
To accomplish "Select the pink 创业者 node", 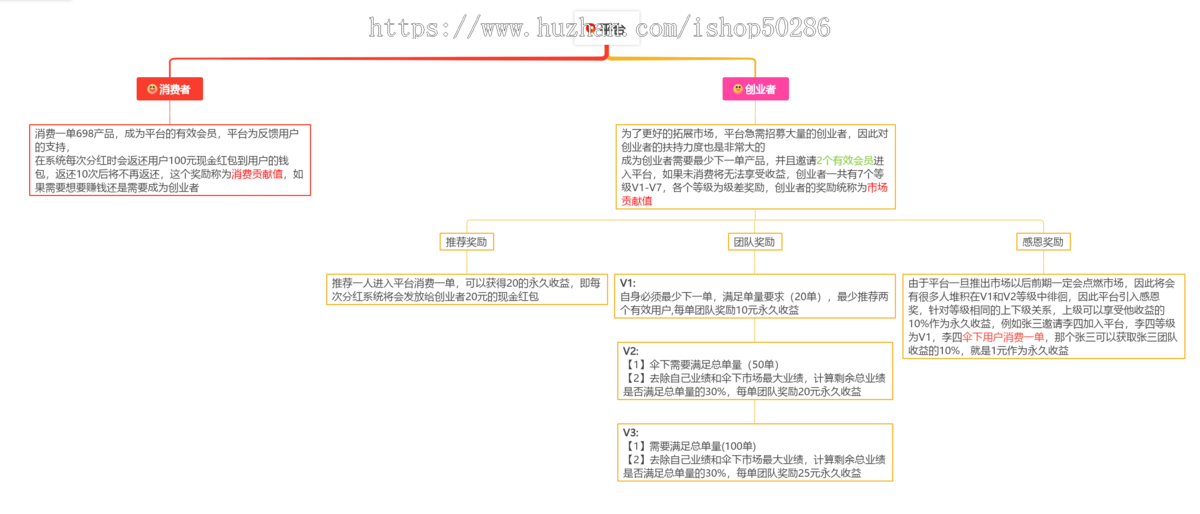I will click(x=756, y=89).
